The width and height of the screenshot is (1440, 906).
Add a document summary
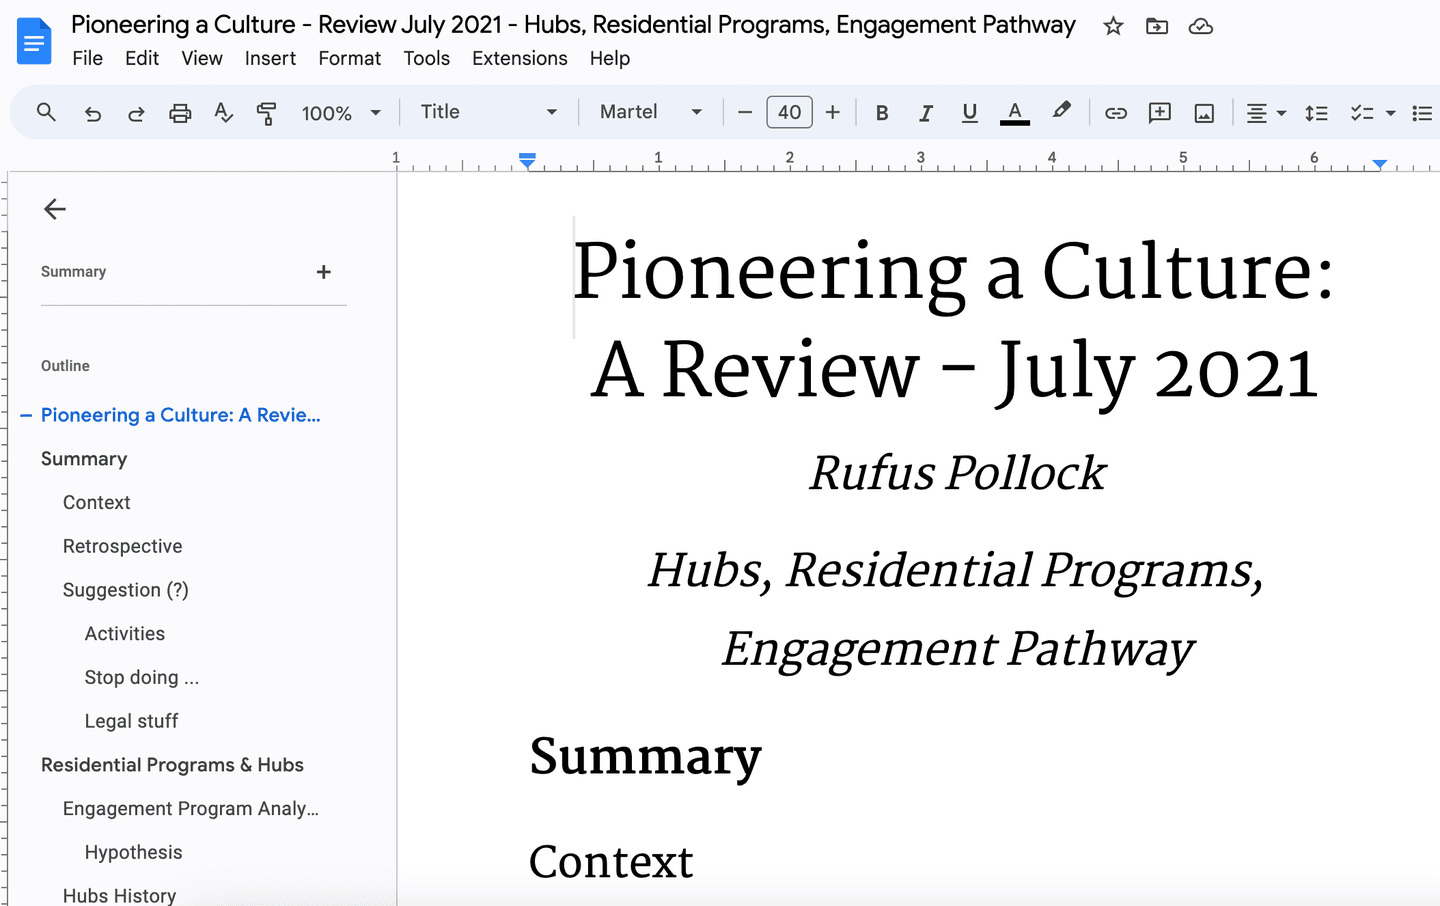click(323, 271)
